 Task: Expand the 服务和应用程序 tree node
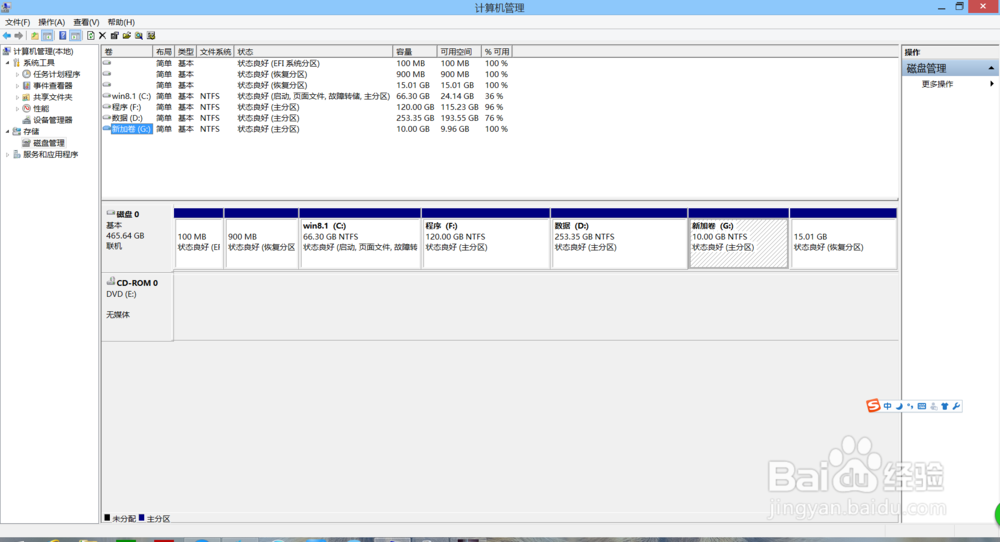pyautogui.click(x=8, y=154)
